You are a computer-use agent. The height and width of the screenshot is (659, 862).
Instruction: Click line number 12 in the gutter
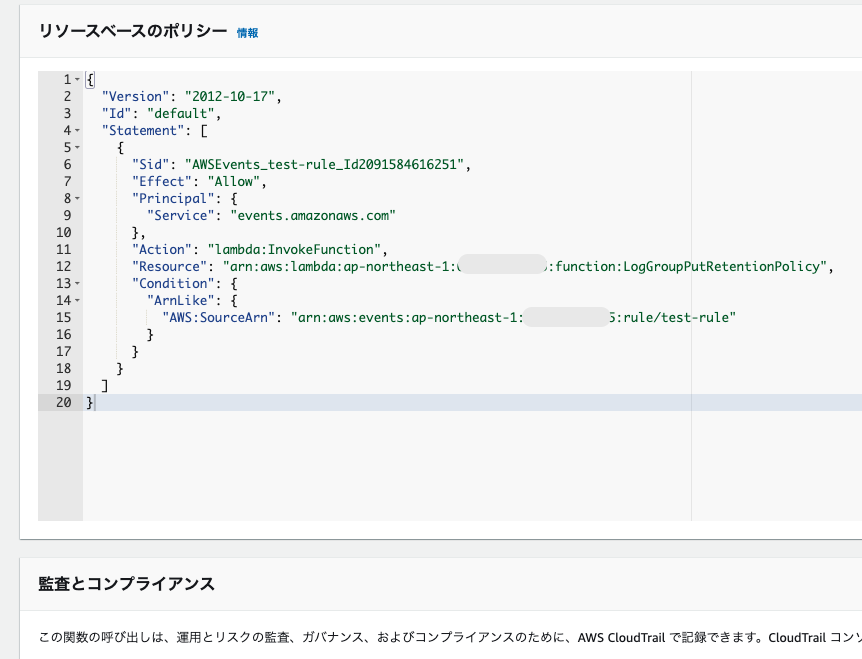tap(65, 266)
